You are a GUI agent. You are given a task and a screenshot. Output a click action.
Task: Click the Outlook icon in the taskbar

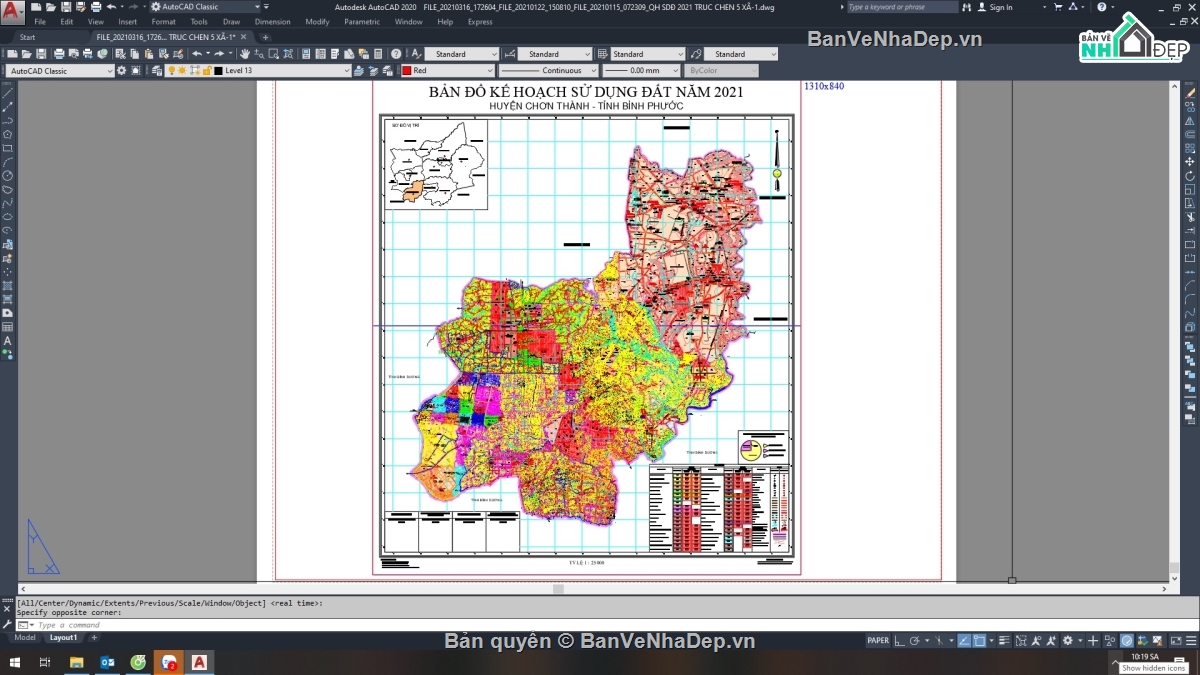pos(107,662)
